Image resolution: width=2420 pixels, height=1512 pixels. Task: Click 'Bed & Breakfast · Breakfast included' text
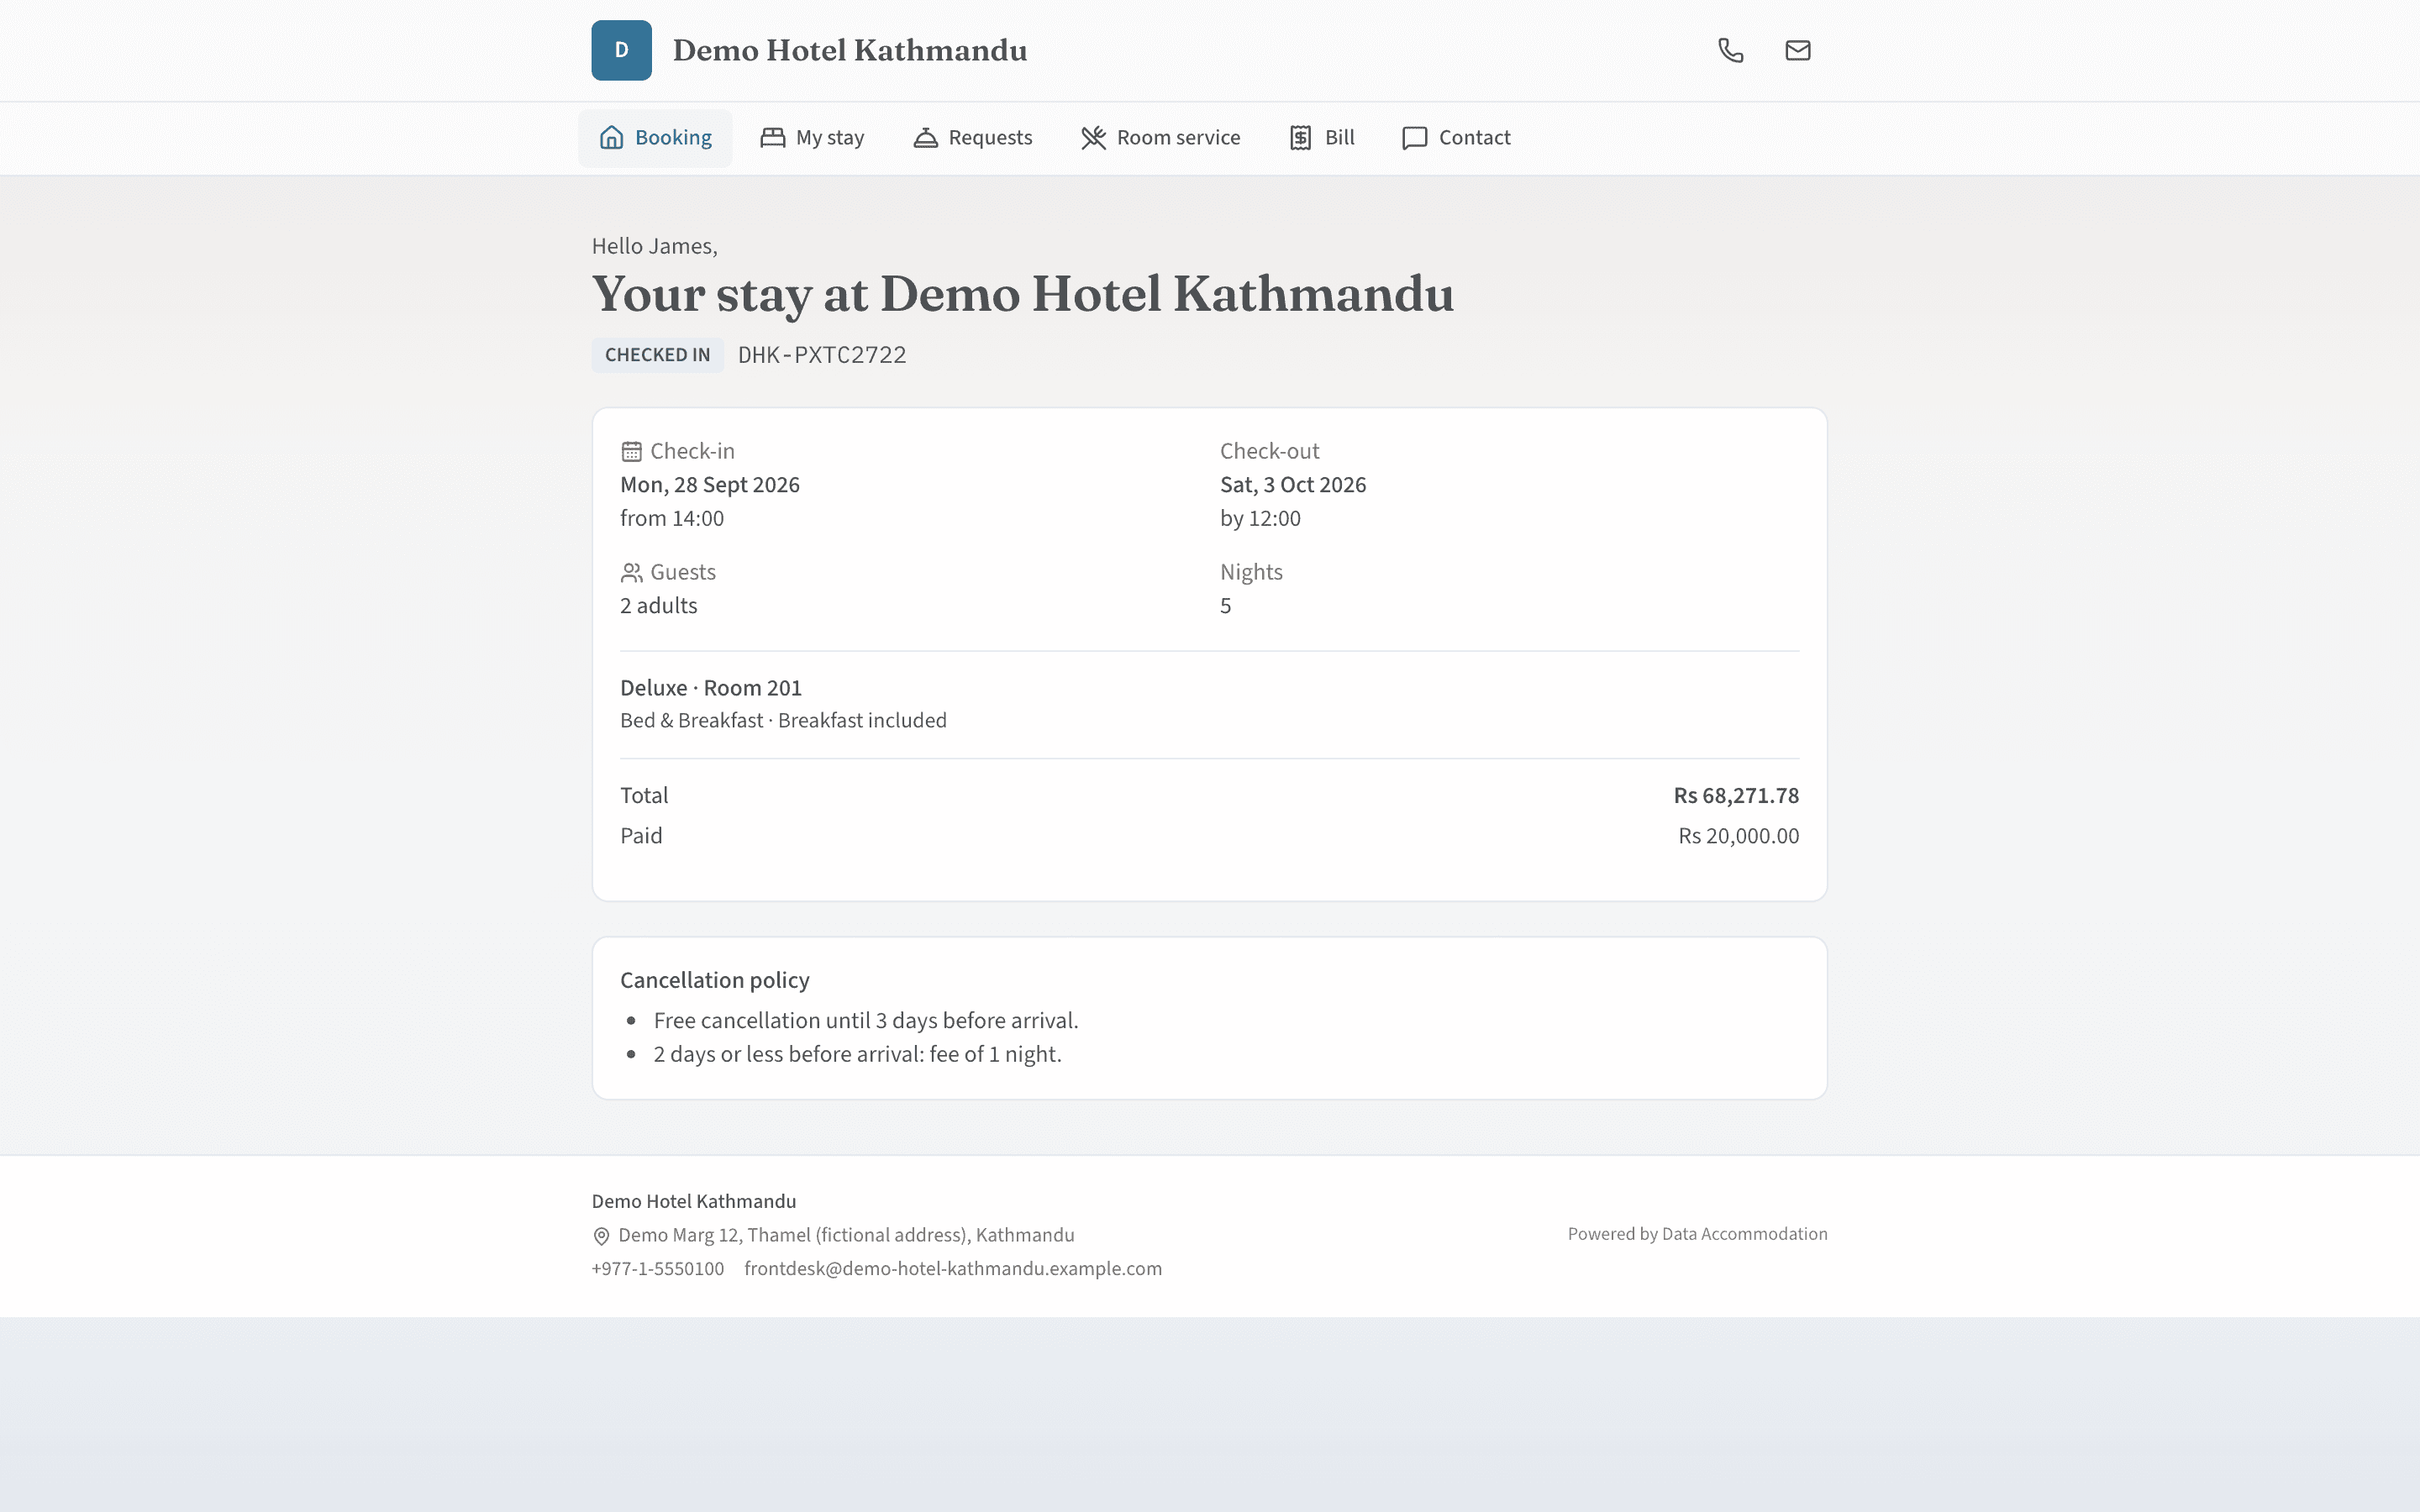783,720
